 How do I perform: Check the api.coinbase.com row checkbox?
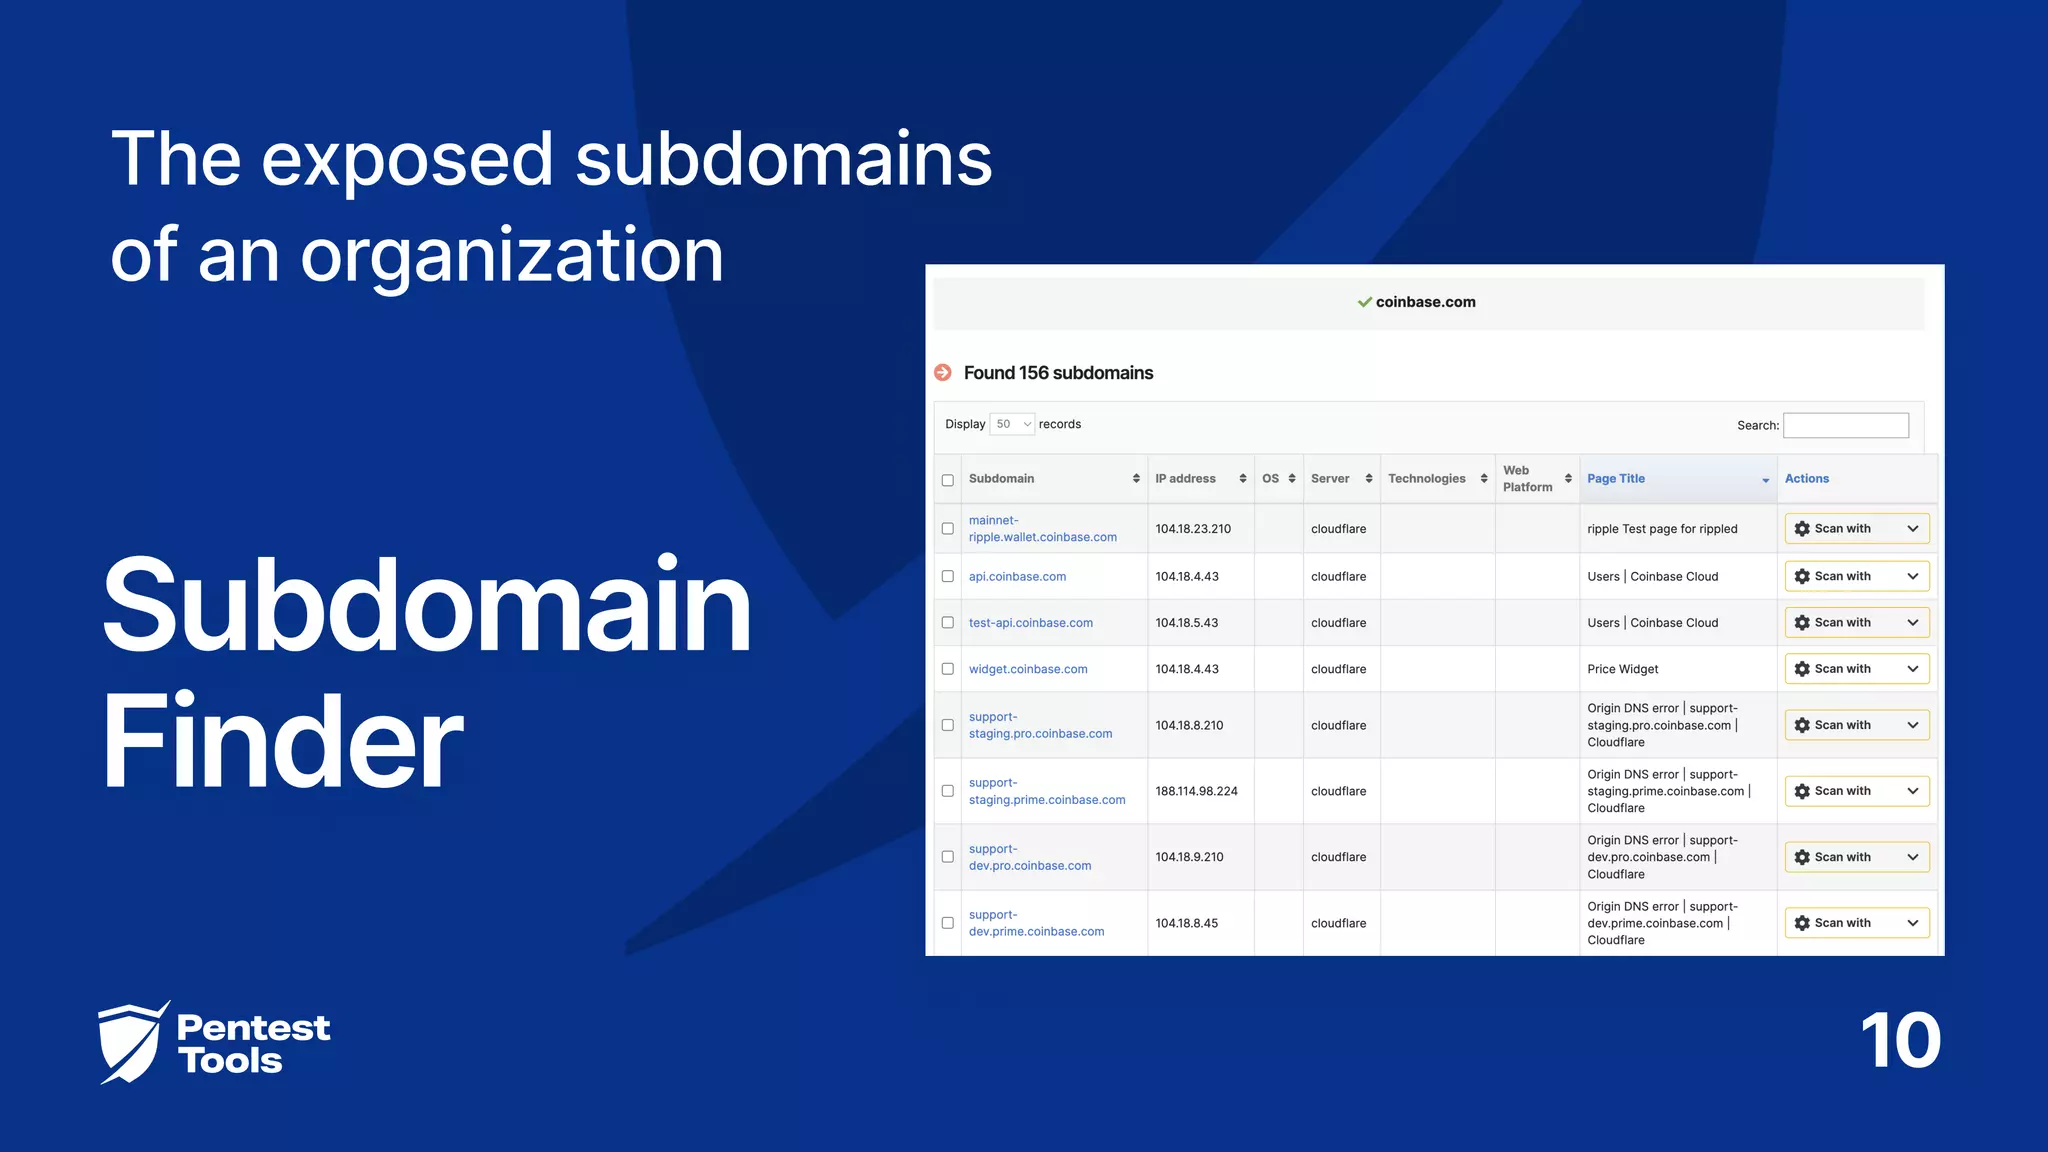(948, 576)
